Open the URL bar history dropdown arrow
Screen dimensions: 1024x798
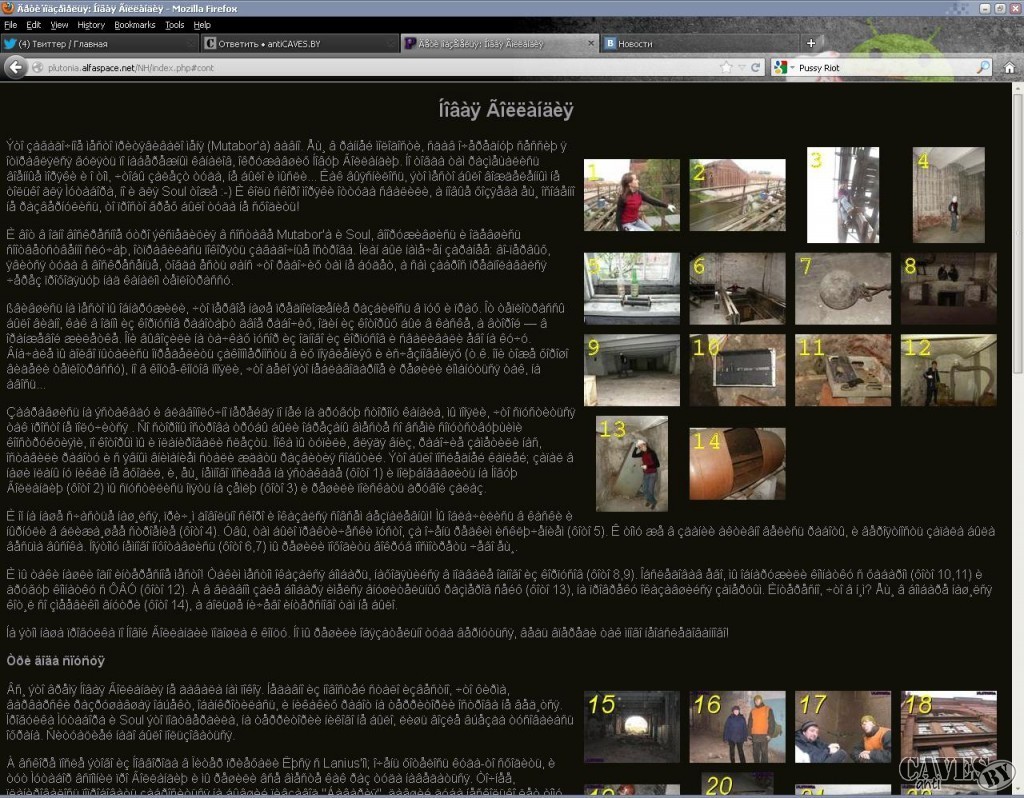point(742,68)
